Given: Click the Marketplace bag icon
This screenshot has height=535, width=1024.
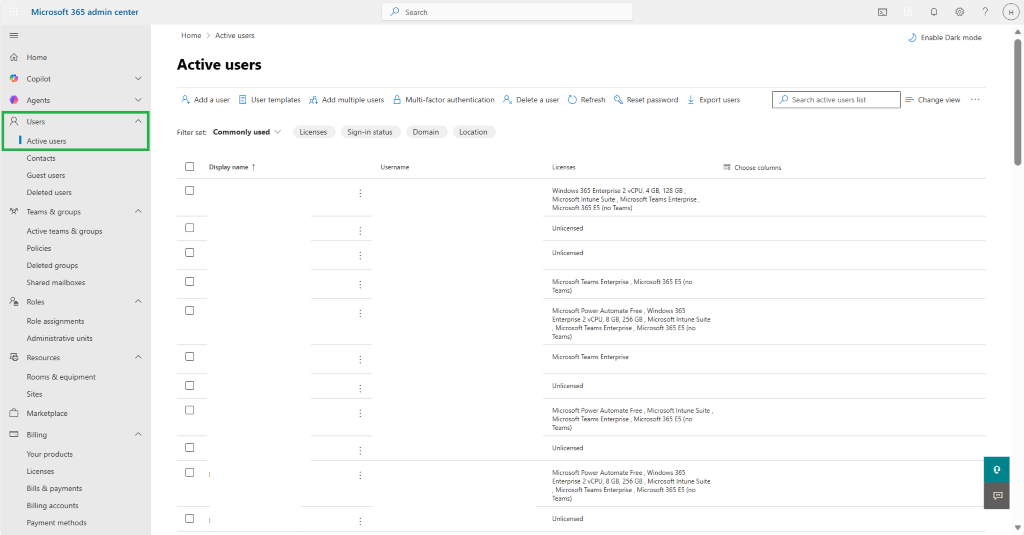Looking at the screenshot, I should point(14,413).
